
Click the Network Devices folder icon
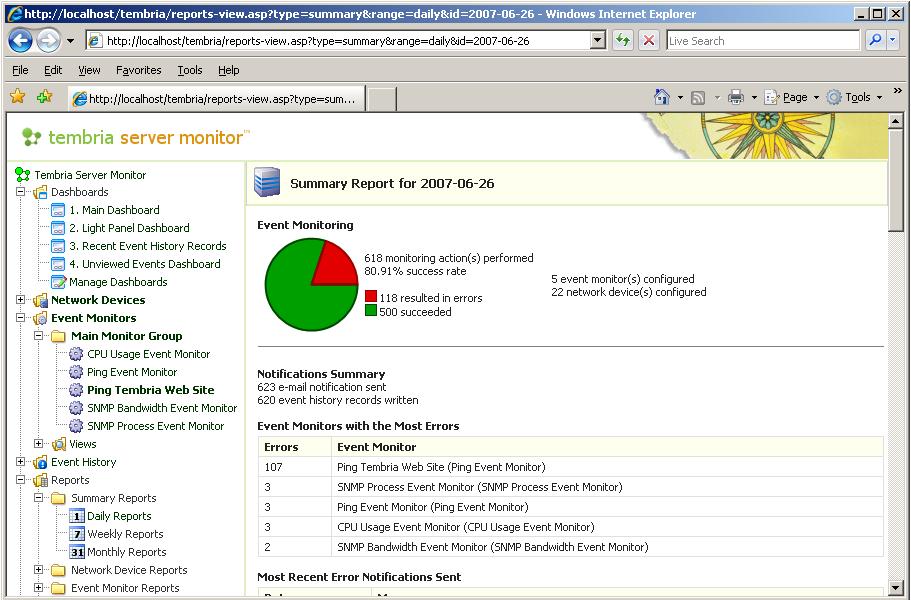tap(40, 300)
